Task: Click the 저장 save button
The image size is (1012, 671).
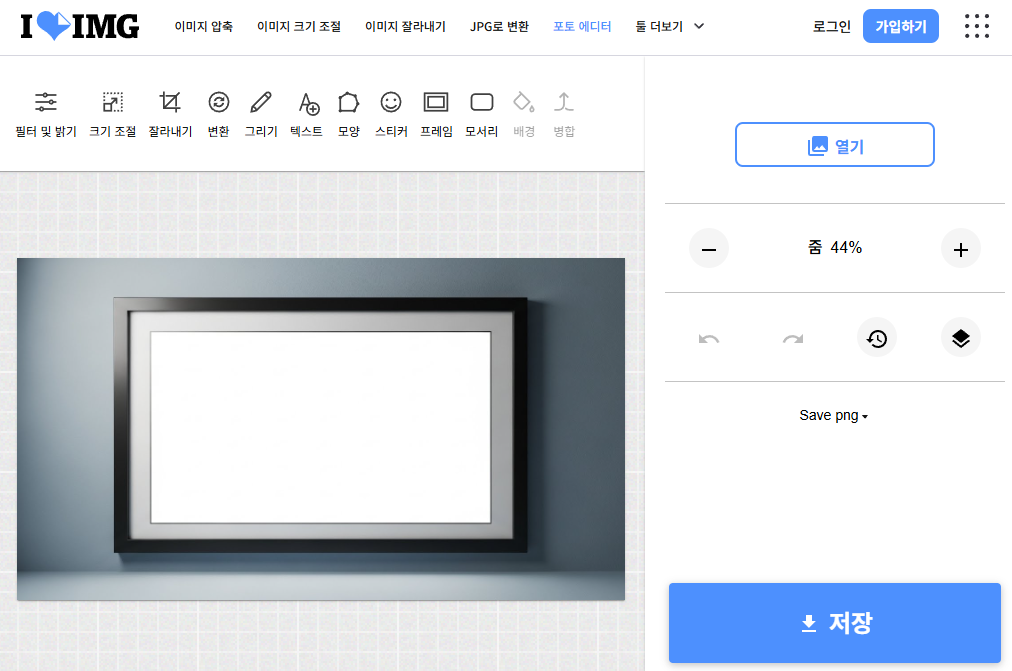Action: click(x=835, y=622)
